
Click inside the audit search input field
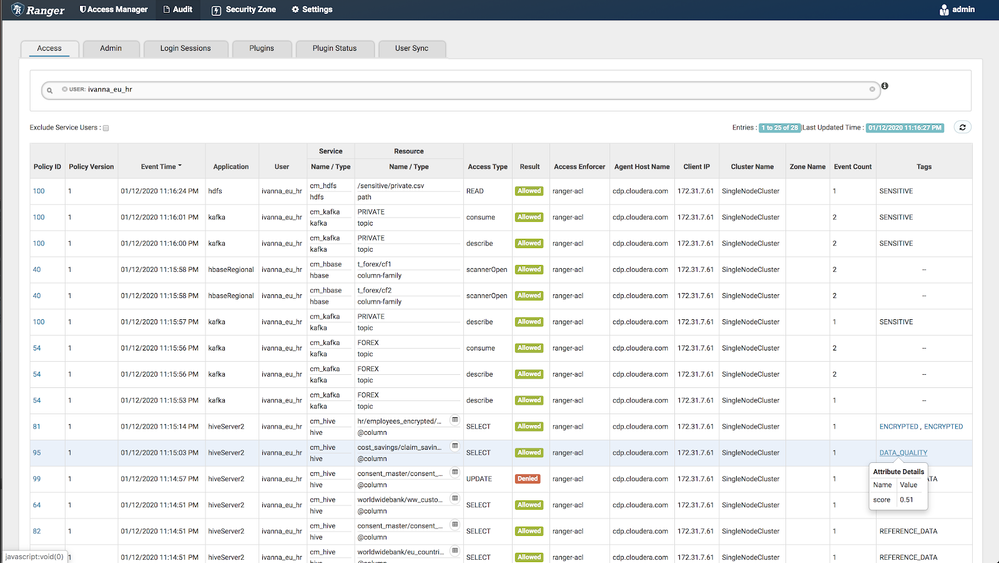pos(500,90)
